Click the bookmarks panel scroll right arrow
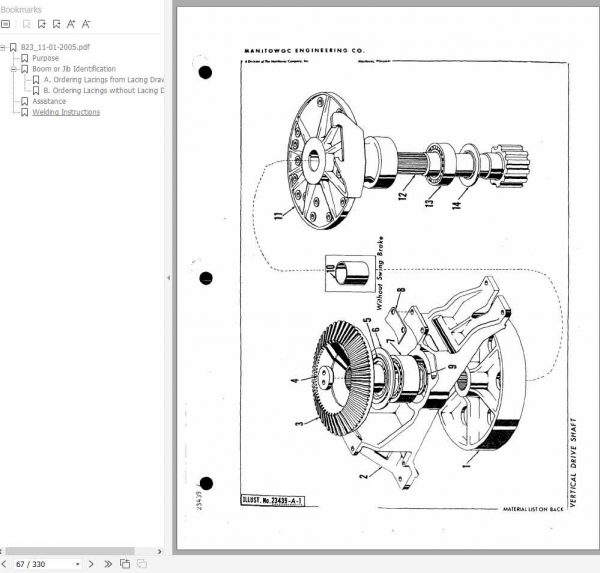This screenshot has width=600, height=573. click(x=160, y=551)
